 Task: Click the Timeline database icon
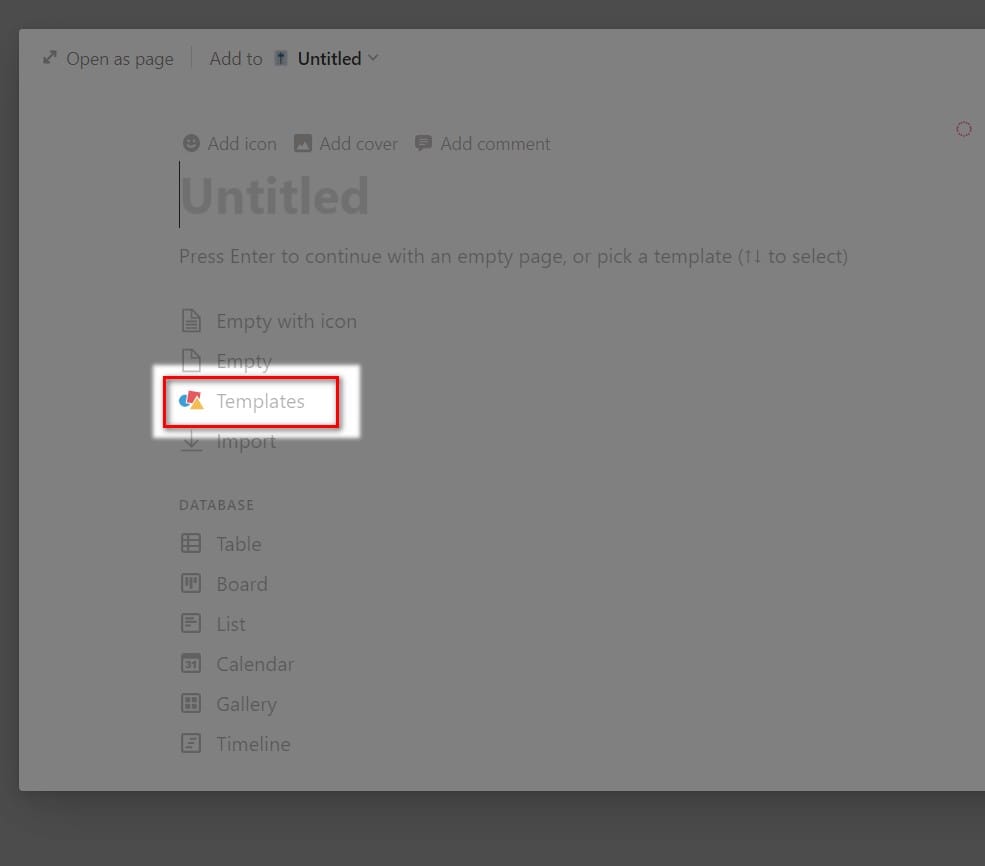click(x=191, y=744)
